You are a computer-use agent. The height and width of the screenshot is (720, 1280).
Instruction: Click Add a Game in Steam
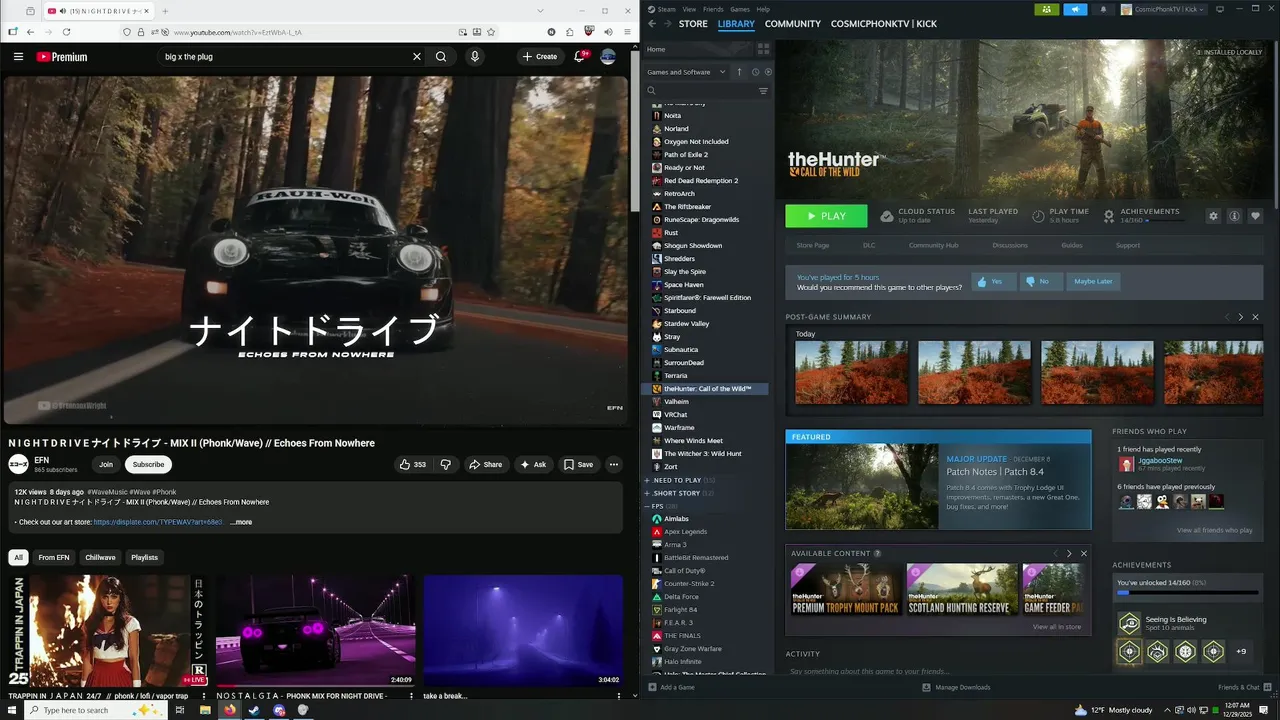click(671, 687)
